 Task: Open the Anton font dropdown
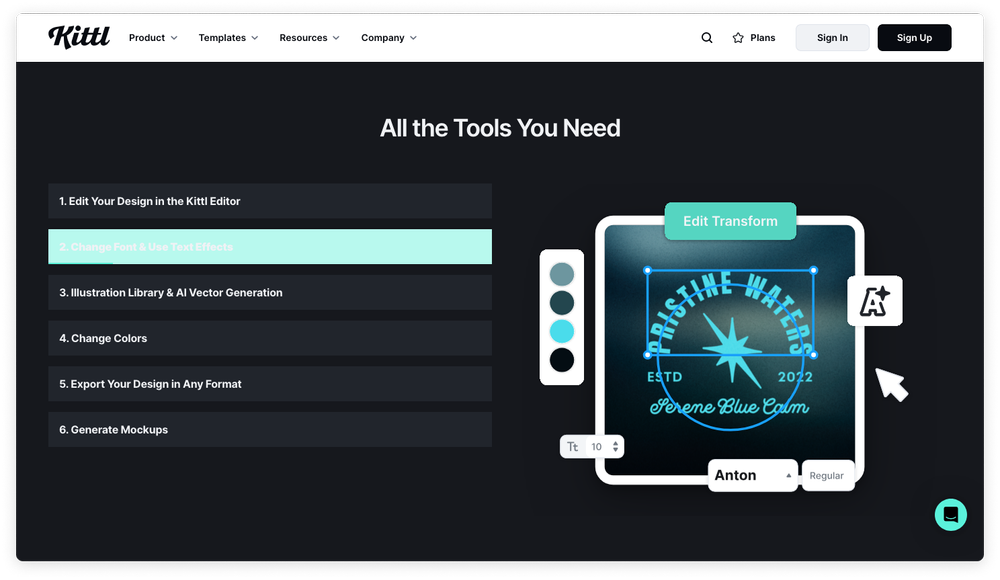(x=752, y=475)
